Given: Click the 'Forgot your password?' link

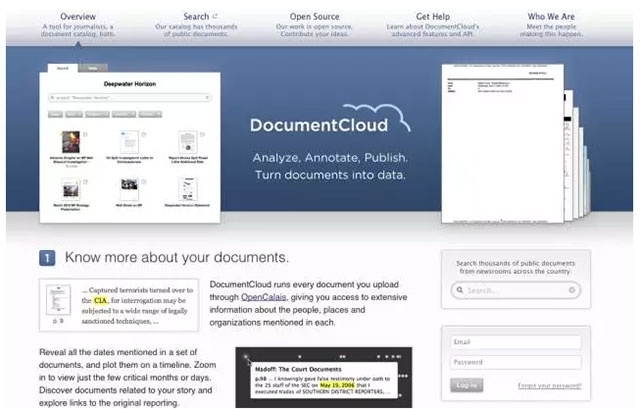Looking at the screenshot, I should [x=550, y=385].
